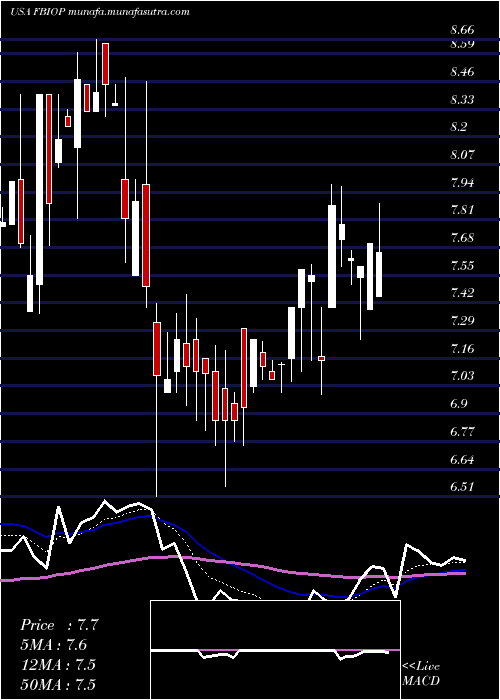Screen dimensions: 500x700
Task: Click the '5MA : 7.6' readout
Action: pos(54,645)
